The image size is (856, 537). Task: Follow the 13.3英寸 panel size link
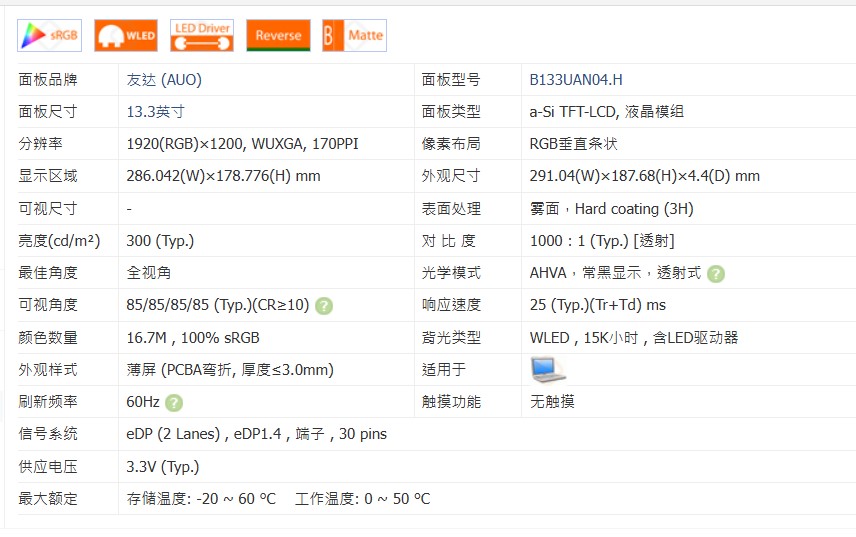(x=155, y=112)
